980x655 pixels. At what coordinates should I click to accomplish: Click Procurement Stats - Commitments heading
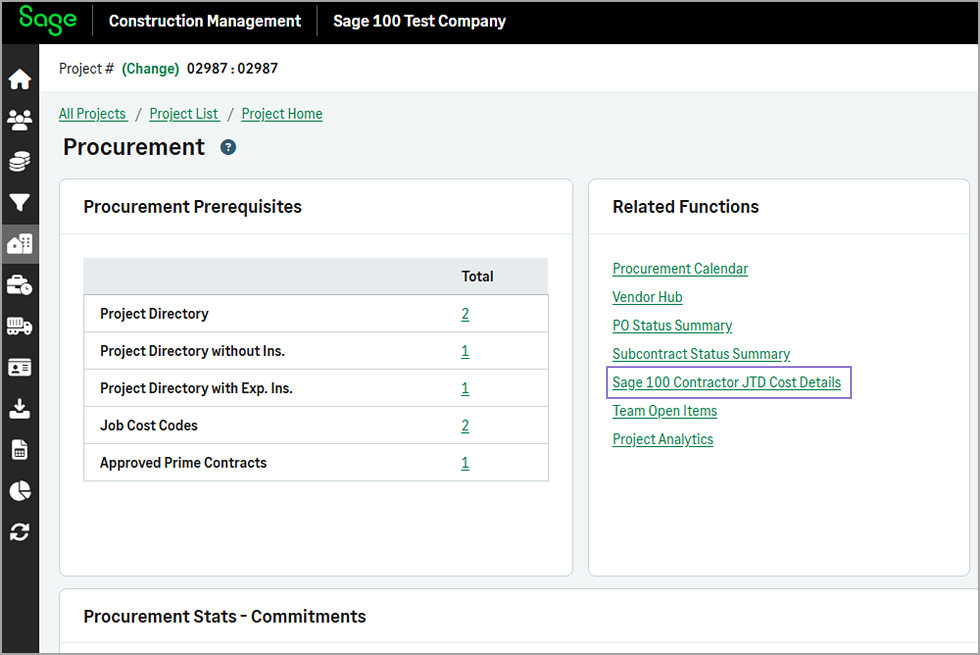coord(225,617)
